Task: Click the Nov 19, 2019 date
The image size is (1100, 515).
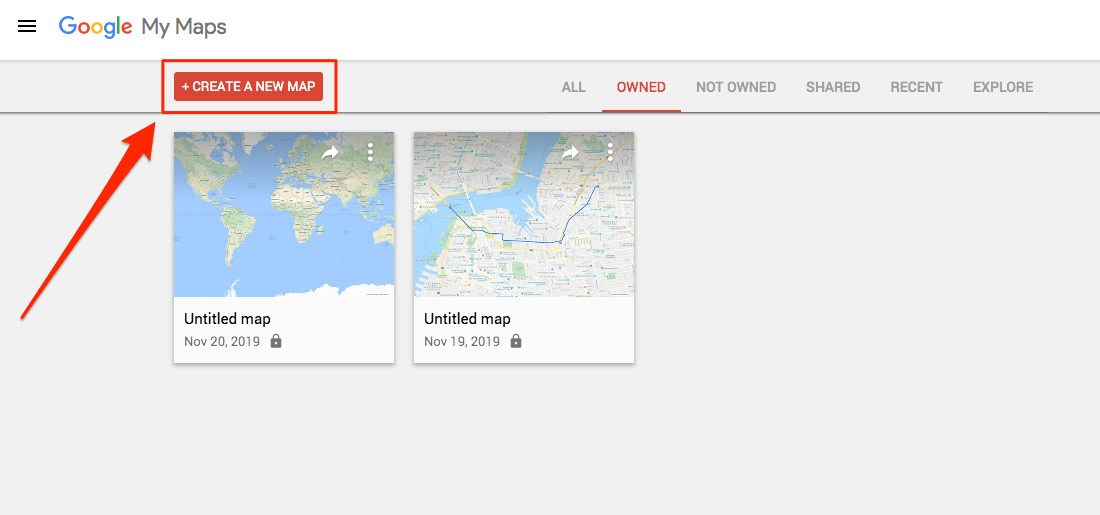Action: tap(462, 342)
